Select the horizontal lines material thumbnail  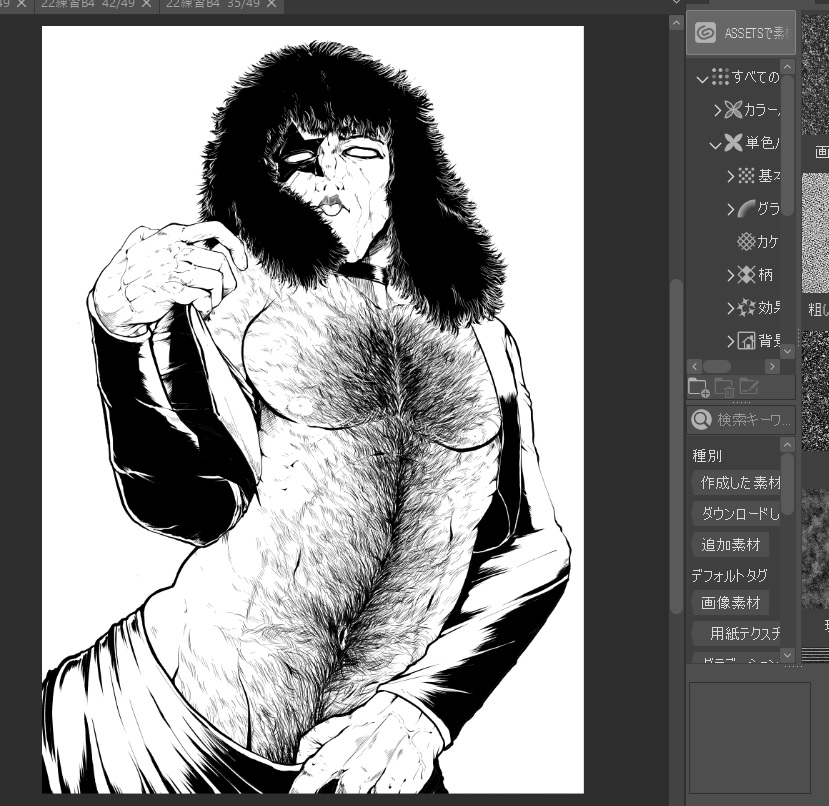[x=815, y=655]
